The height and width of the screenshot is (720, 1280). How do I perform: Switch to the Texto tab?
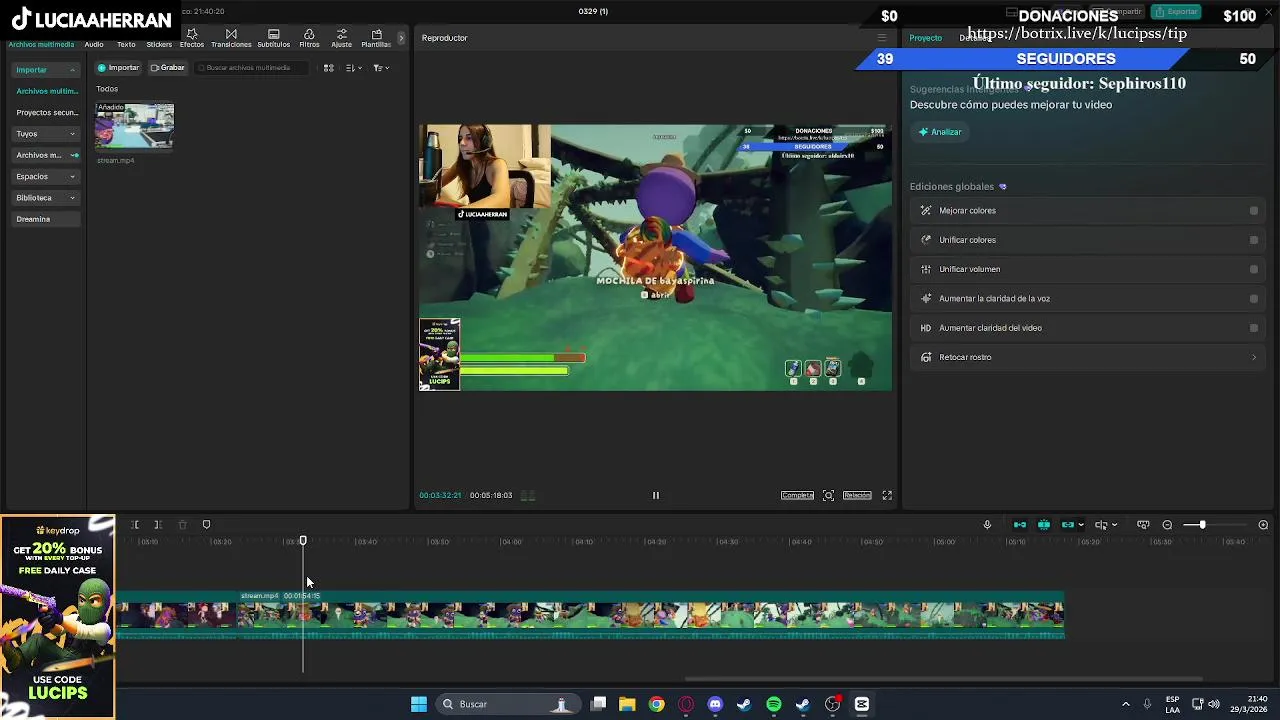[x=126, y=44]
